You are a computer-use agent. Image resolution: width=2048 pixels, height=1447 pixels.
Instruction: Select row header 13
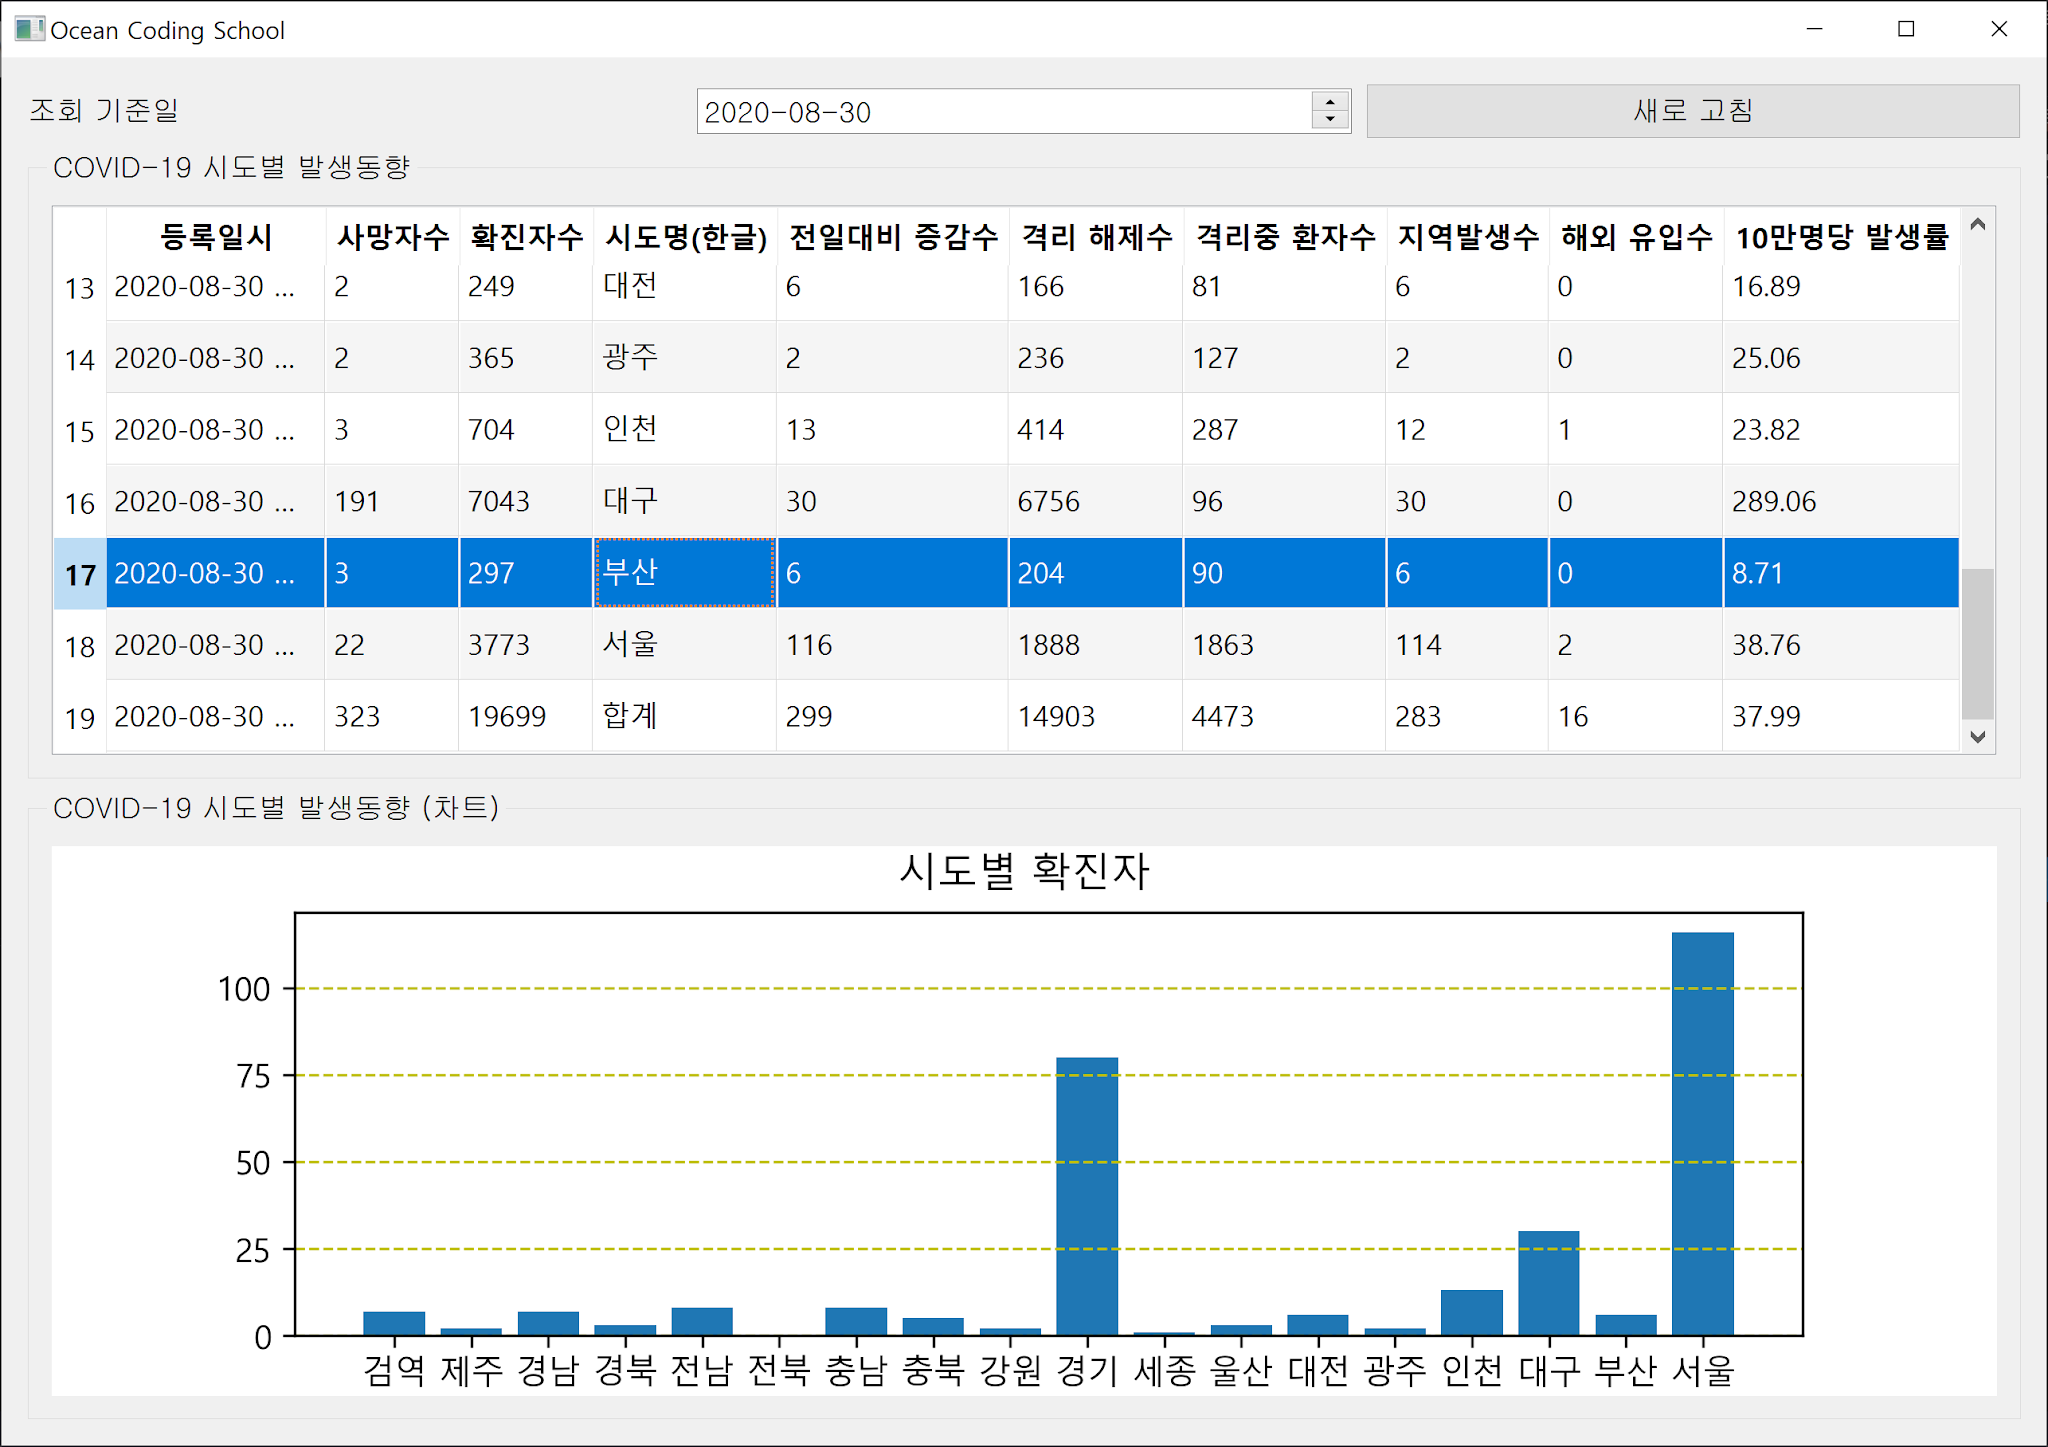click(80, 289)
